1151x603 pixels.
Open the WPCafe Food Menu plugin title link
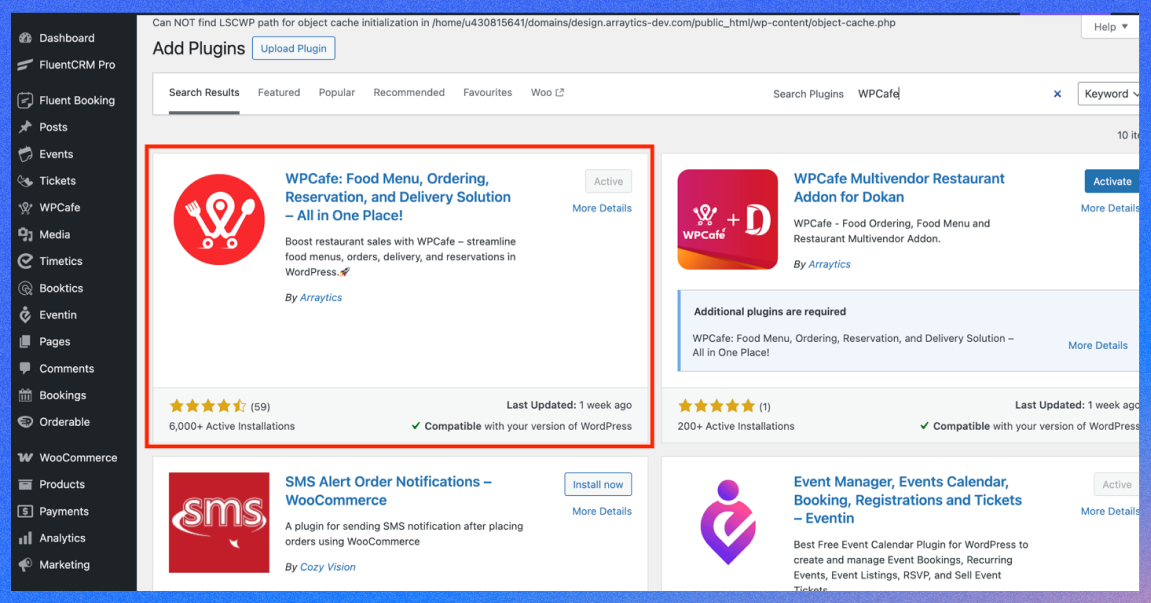398,197
